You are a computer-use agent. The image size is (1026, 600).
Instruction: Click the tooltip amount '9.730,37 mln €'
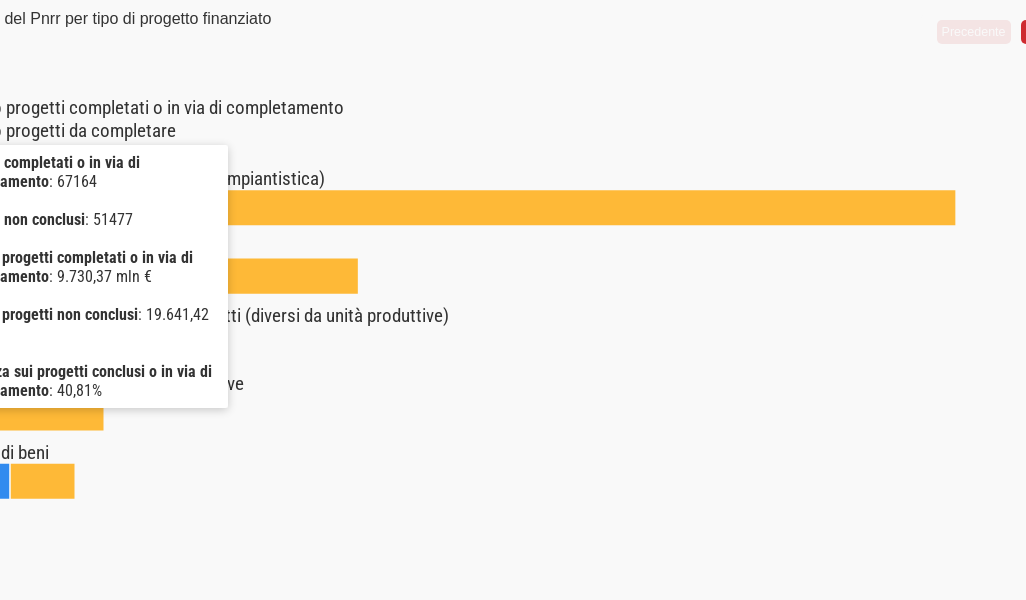tap(104, 277)
